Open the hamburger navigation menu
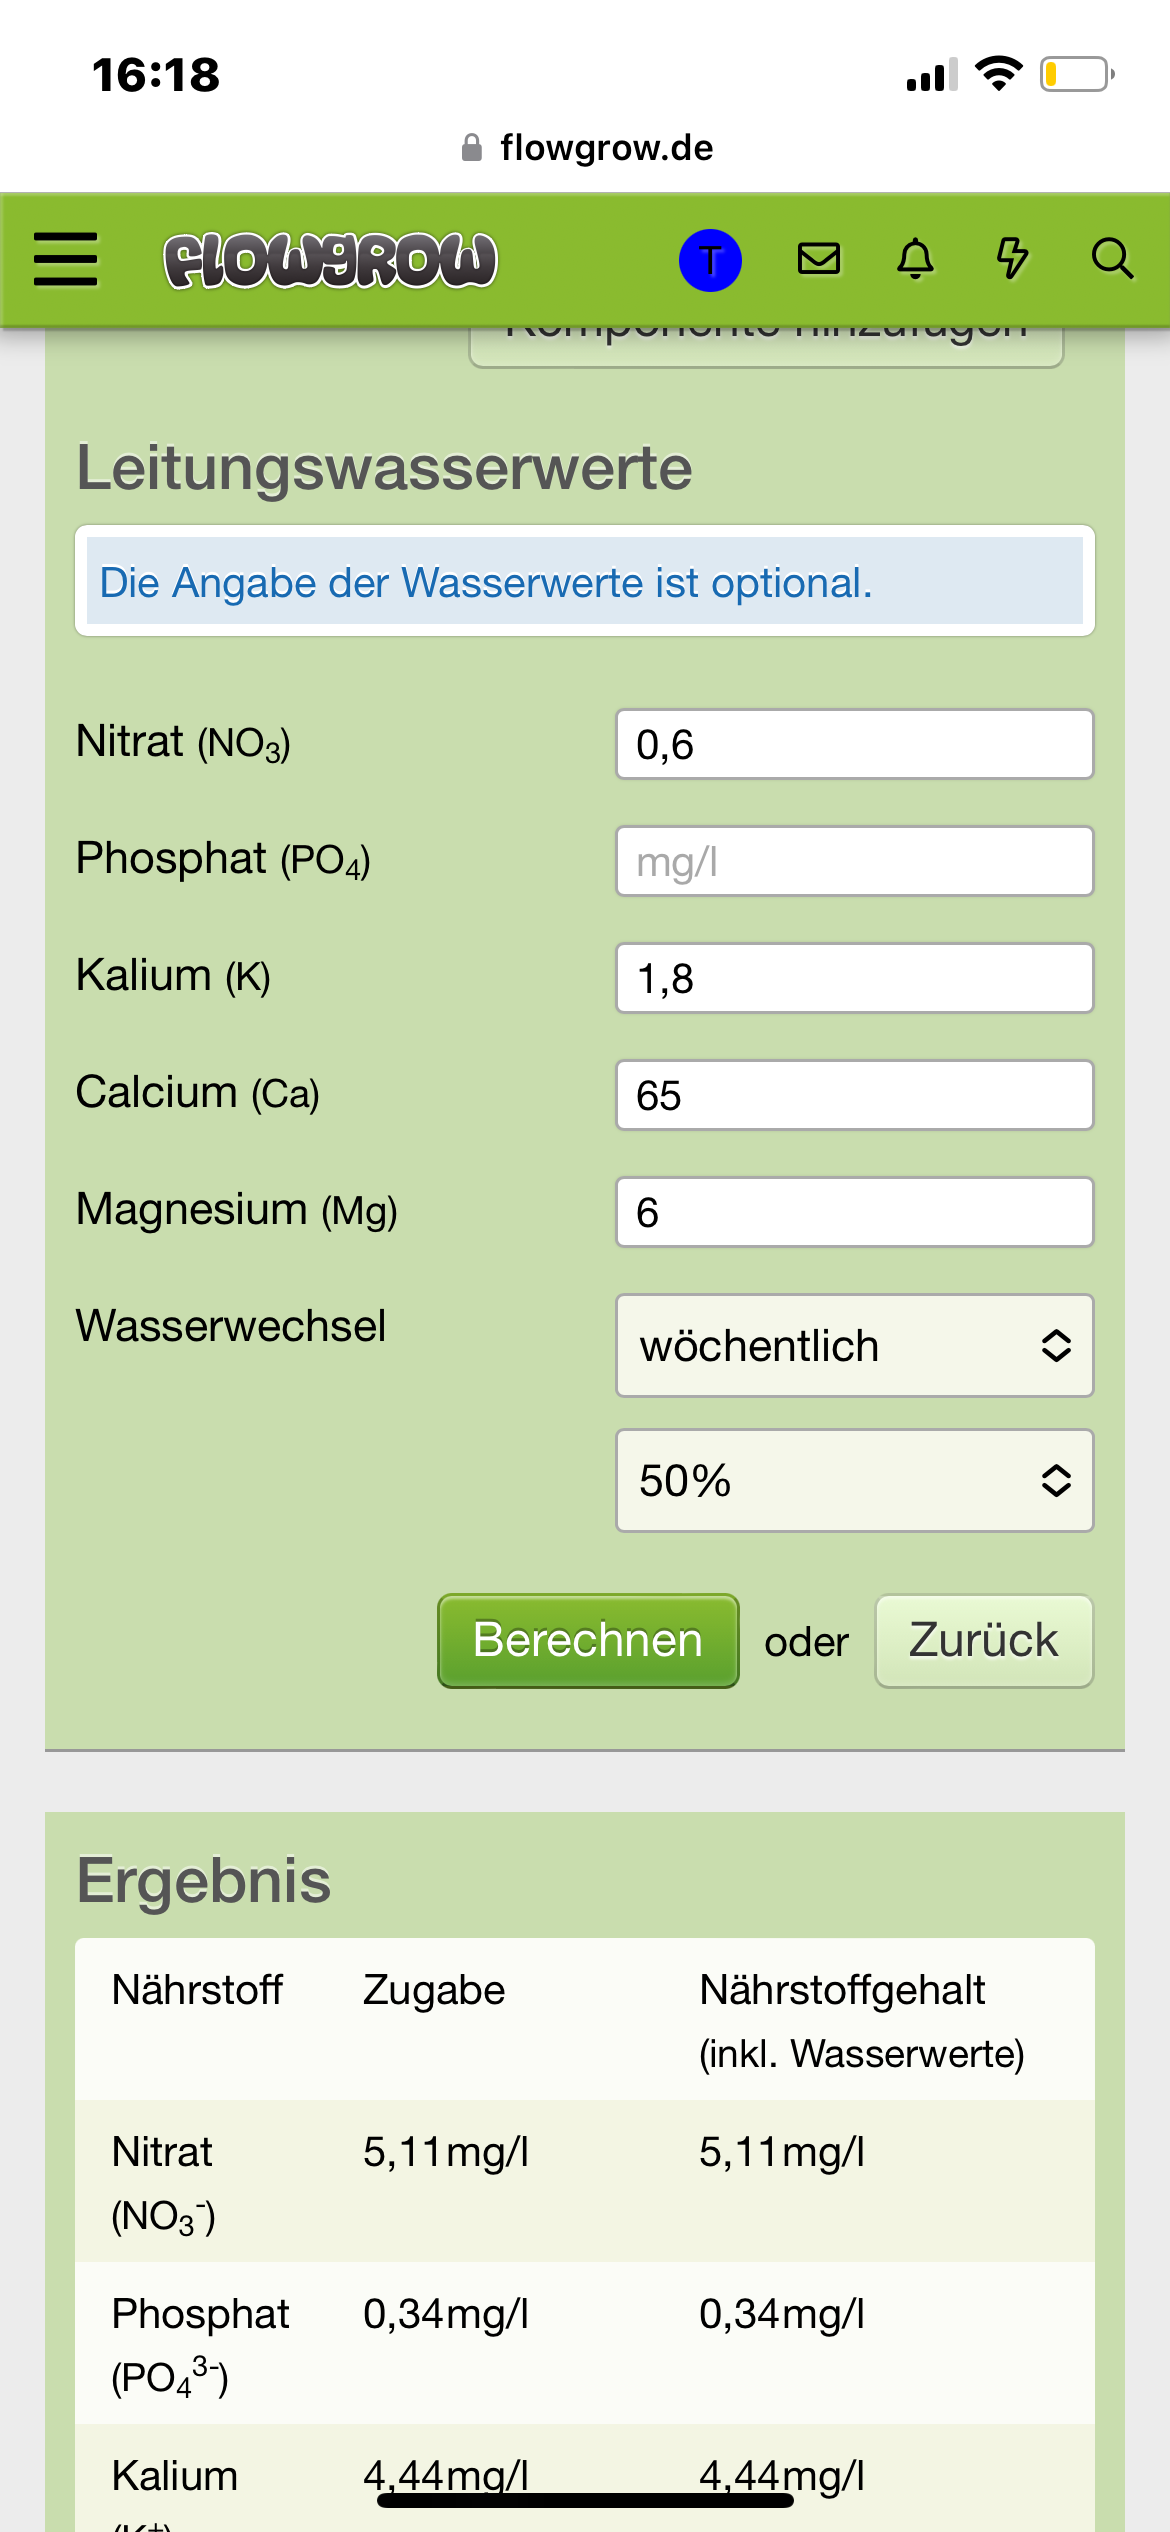This screenshot has height=2532, width=1170. pyautogui.click(x=66, y=260)
